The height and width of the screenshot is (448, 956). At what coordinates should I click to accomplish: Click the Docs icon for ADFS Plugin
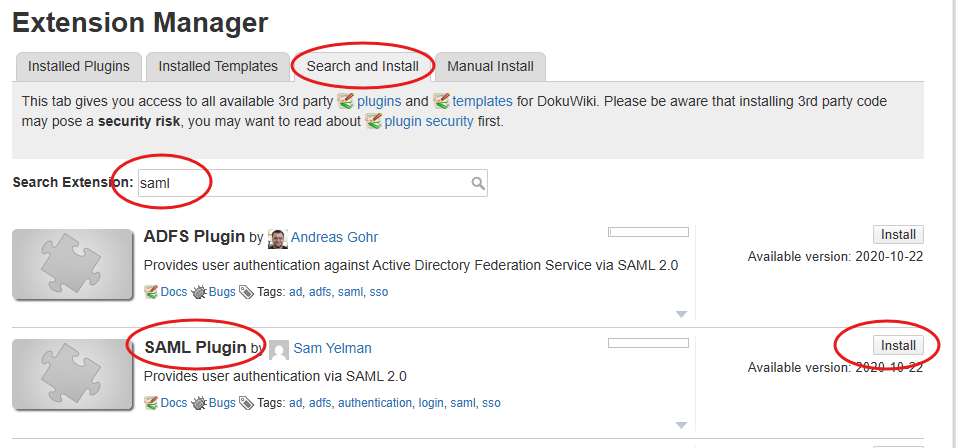(151, 292)
